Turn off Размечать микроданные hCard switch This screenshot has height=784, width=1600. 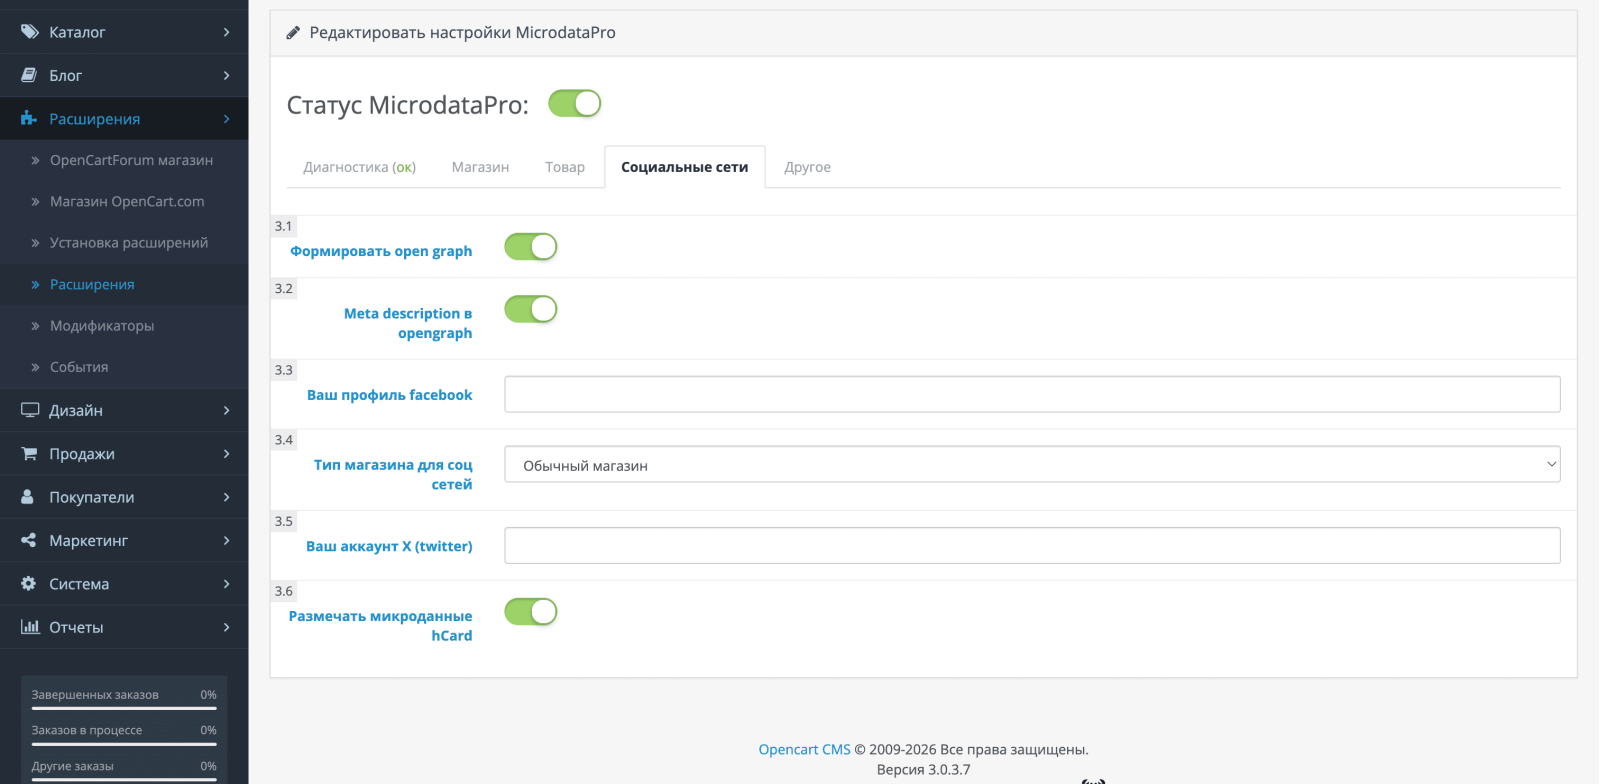tap(531, 612)
